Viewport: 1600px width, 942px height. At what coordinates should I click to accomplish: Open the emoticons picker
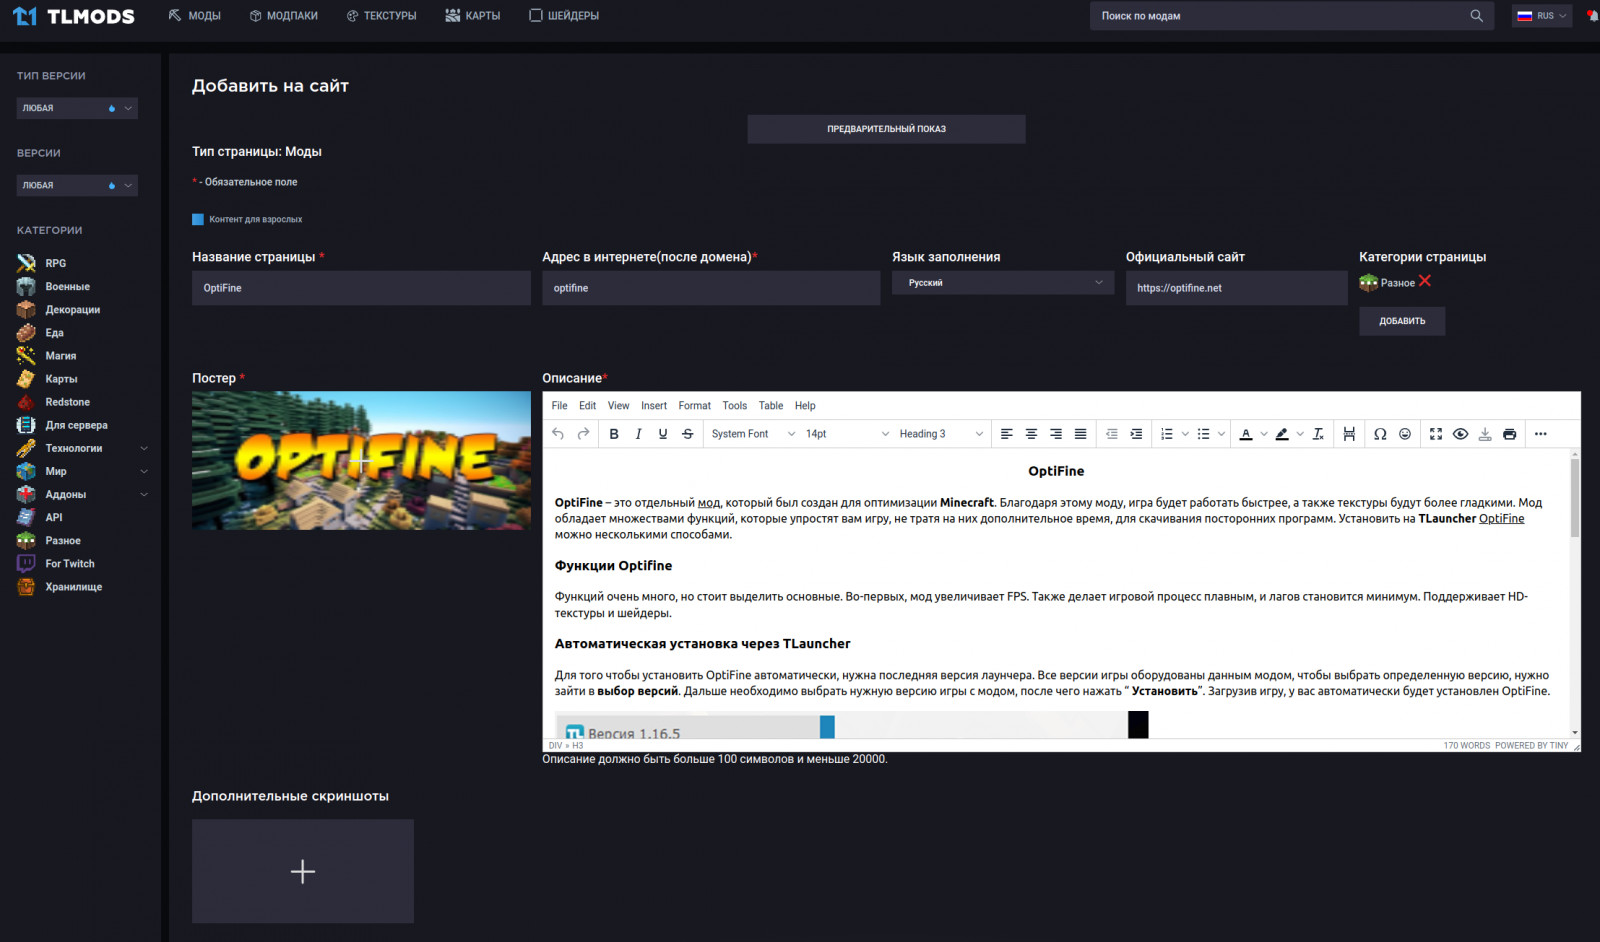pos(1405,434)
